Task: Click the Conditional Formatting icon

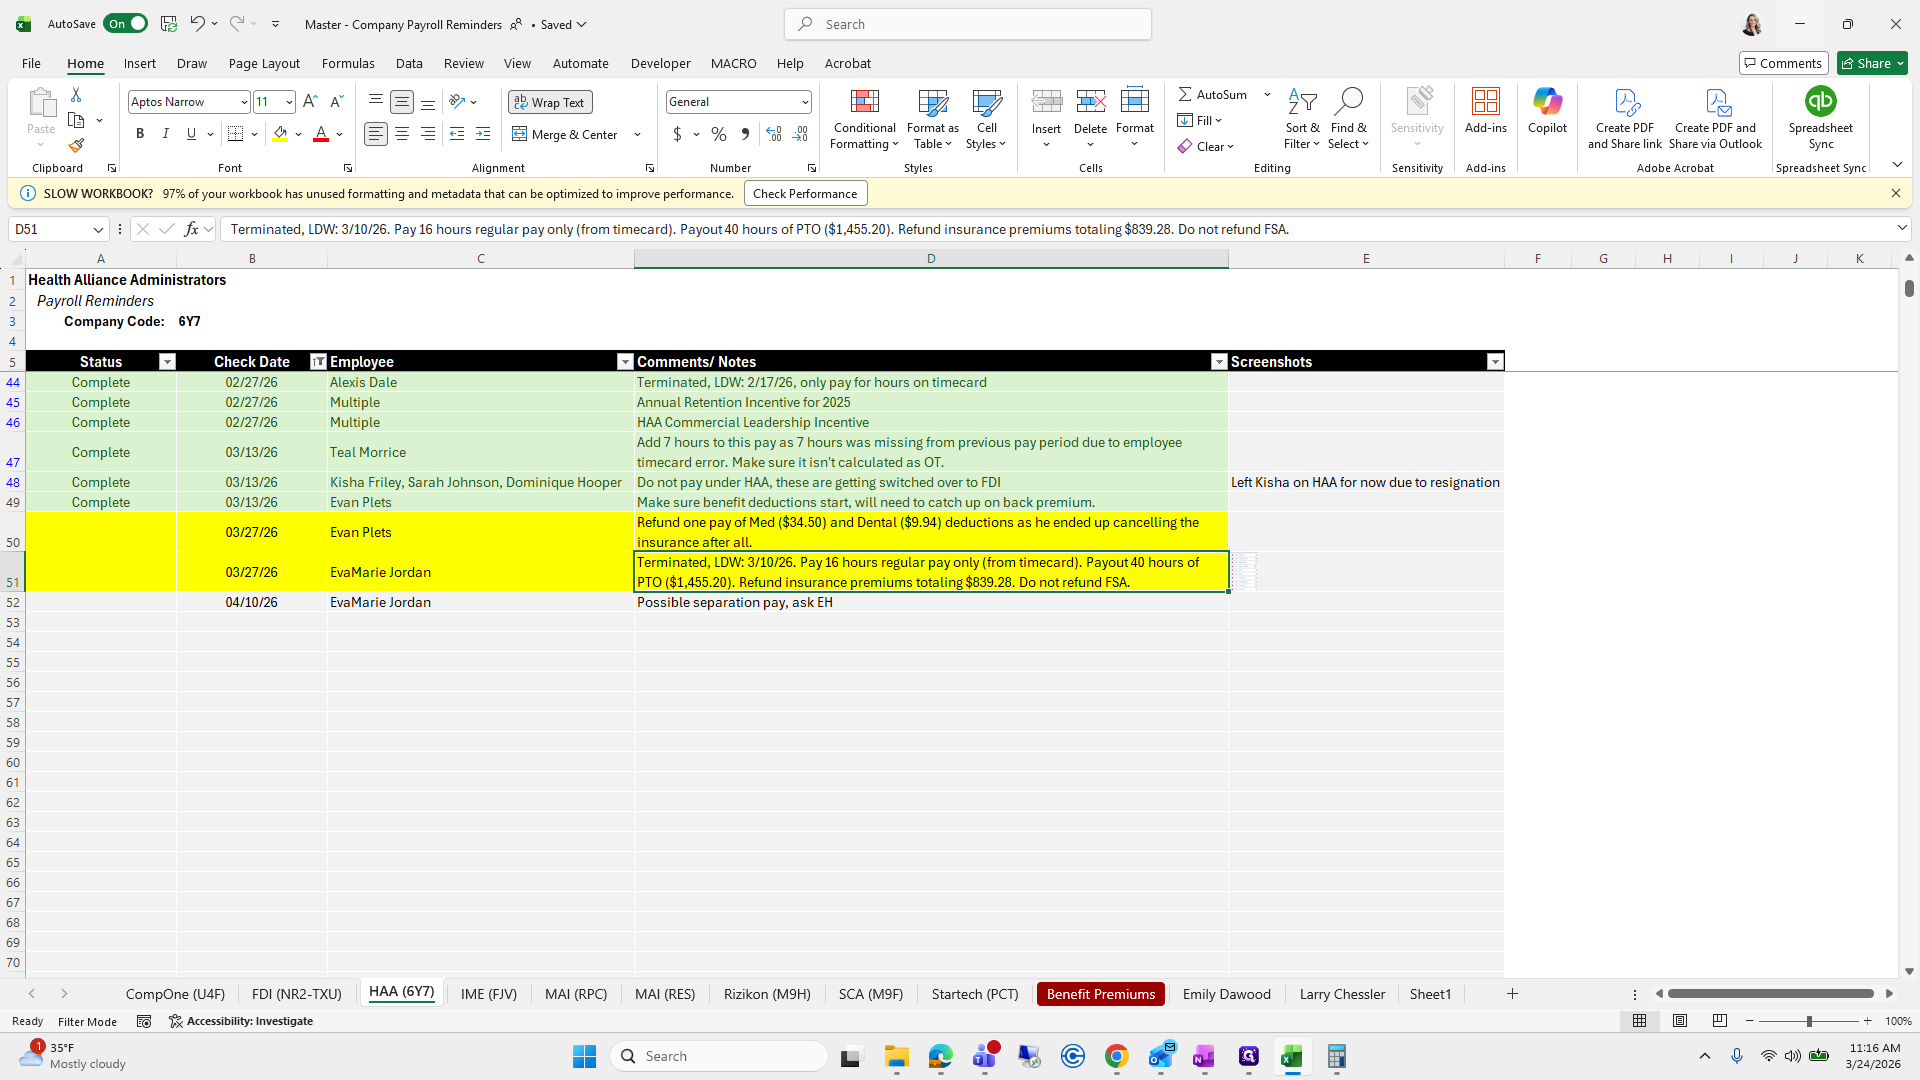Action: click(864, 102)
